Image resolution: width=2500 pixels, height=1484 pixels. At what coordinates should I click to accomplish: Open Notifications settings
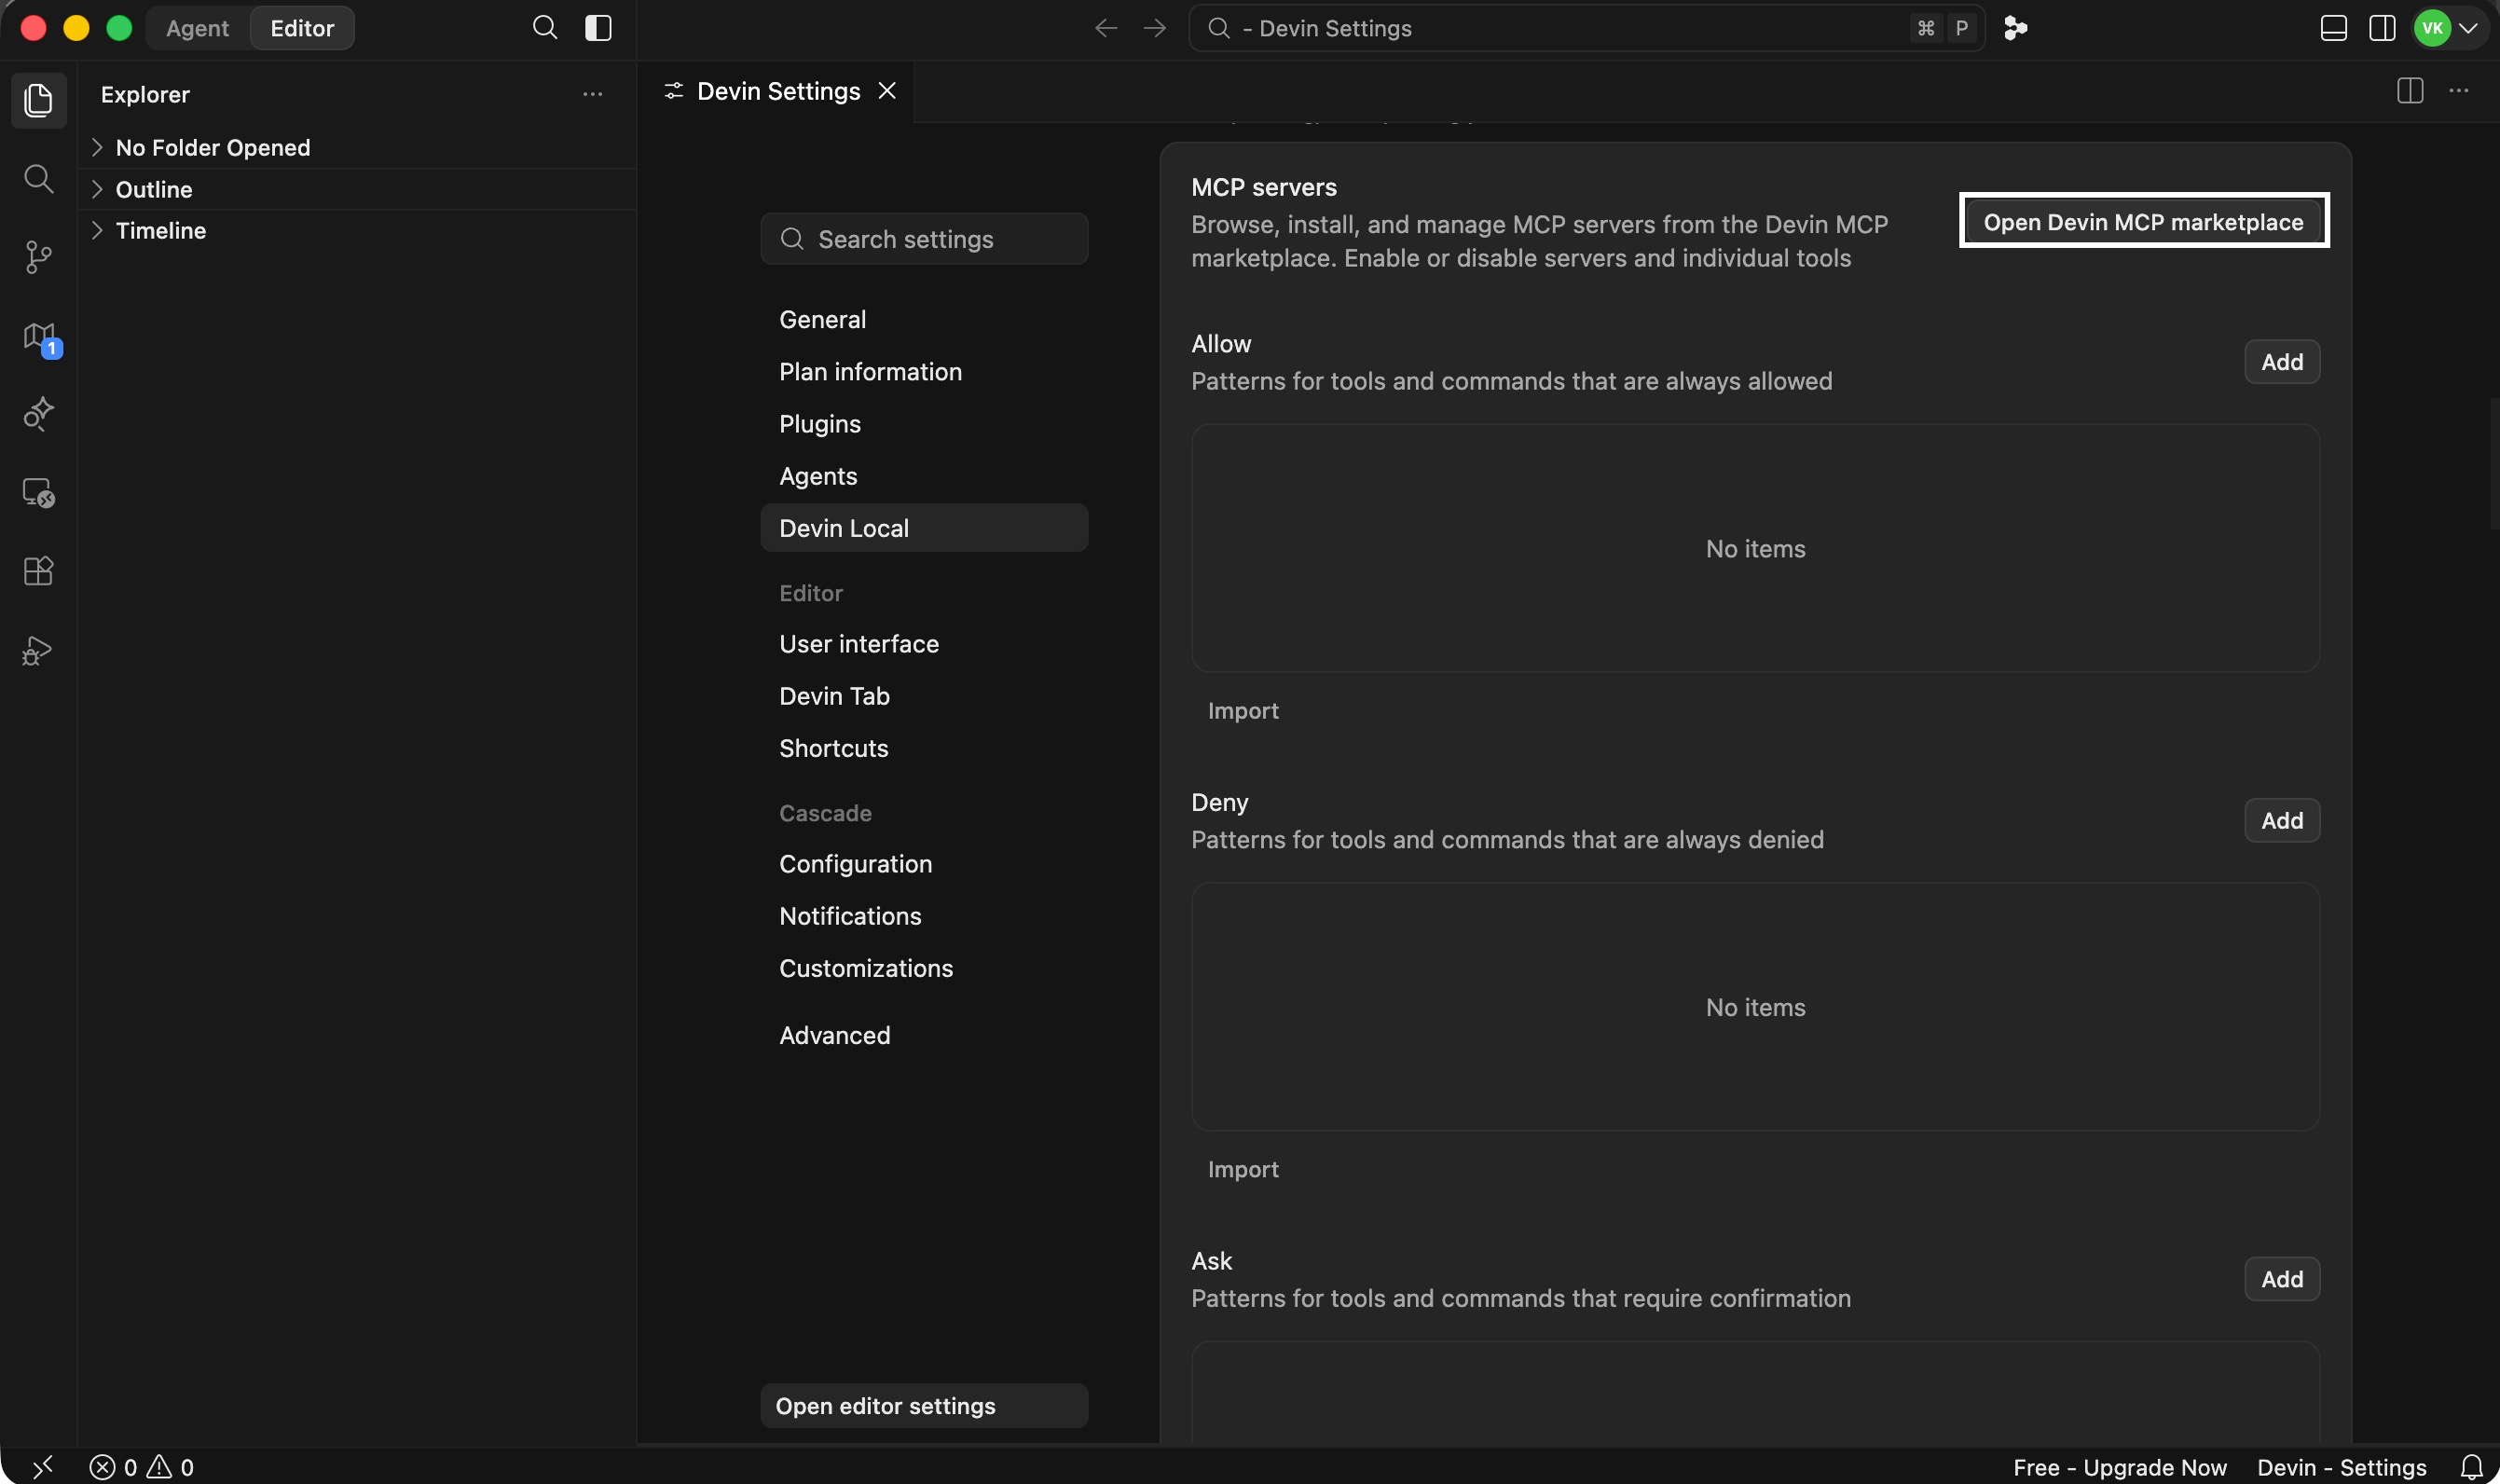point(924,916)
